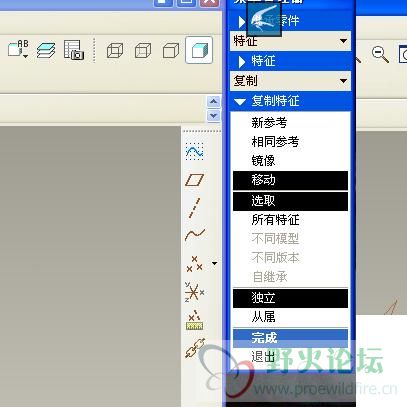
Task: Open the sketch tool icon with dotted curve
Action: [x=194, y=151]
